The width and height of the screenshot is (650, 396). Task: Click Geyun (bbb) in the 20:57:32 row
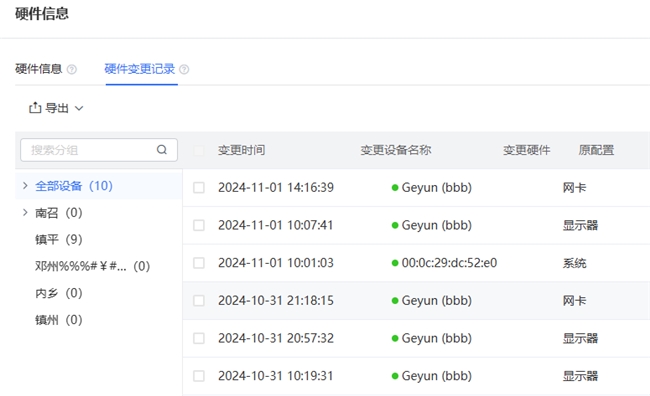(437, 338)
